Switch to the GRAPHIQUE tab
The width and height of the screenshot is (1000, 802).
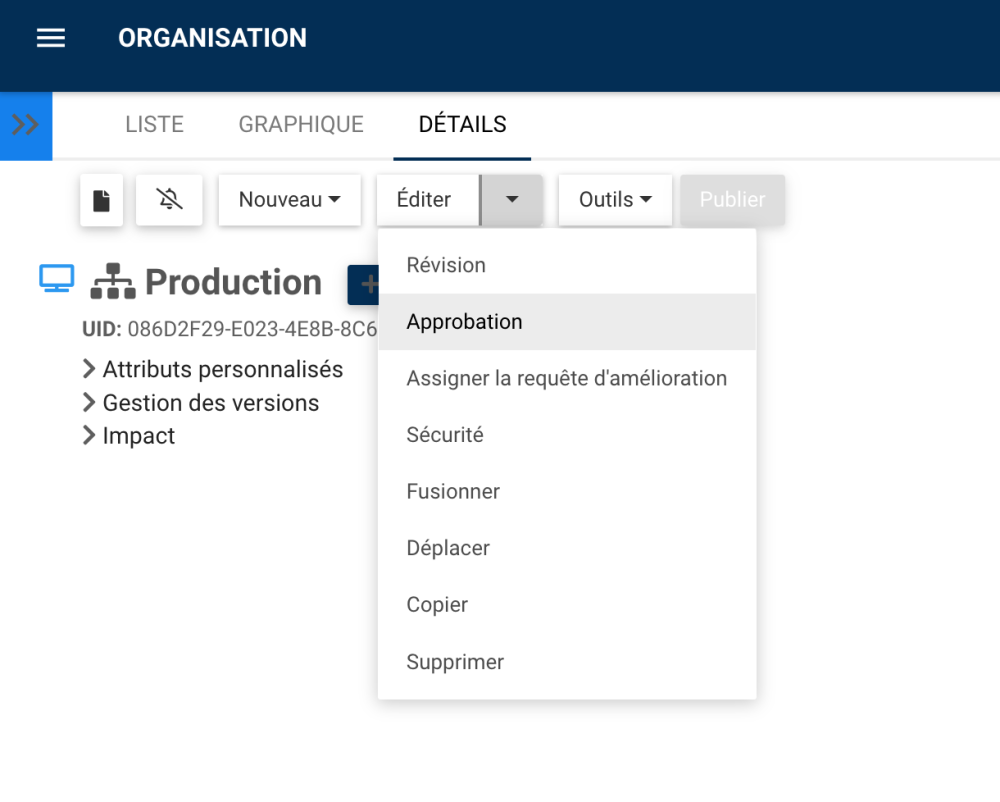(x=301, y=125)
